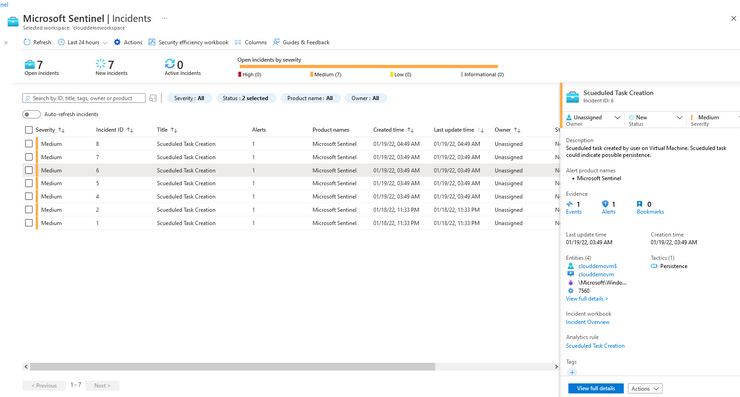Check the select-all checkbox in header

(x=29, y=130)
